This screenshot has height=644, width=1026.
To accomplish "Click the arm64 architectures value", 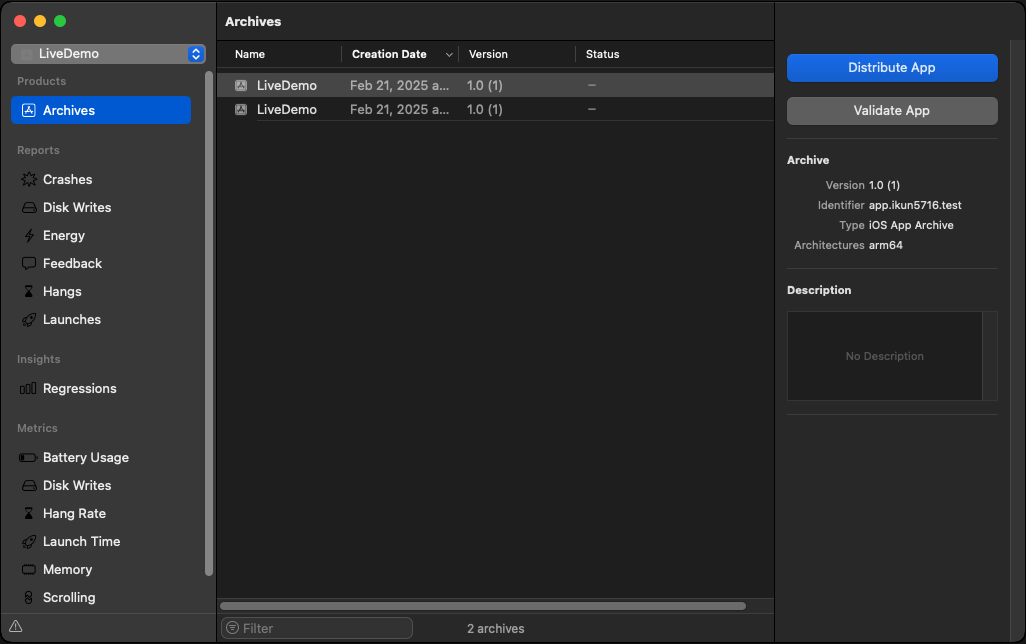I will (885, 245).
